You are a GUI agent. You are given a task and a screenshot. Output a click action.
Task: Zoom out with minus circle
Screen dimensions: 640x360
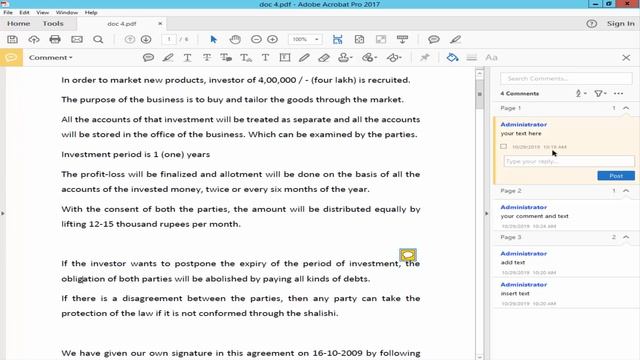pos(256,40)
